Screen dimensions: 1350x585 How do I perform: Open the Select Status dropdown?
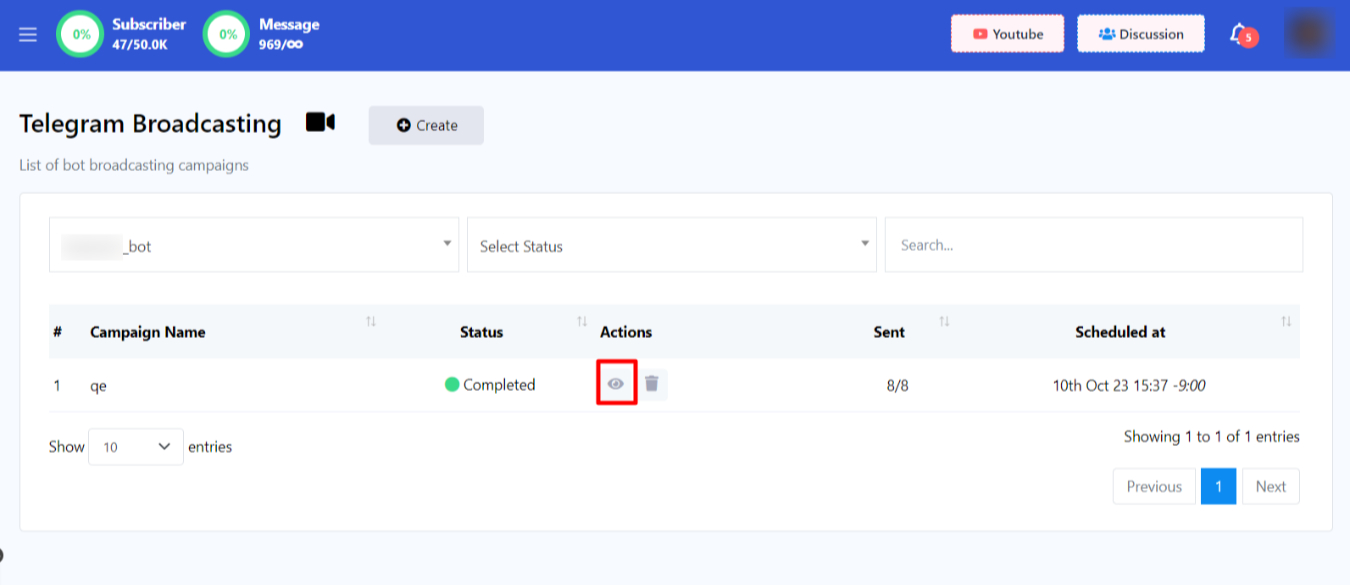(x=671, y=245)
